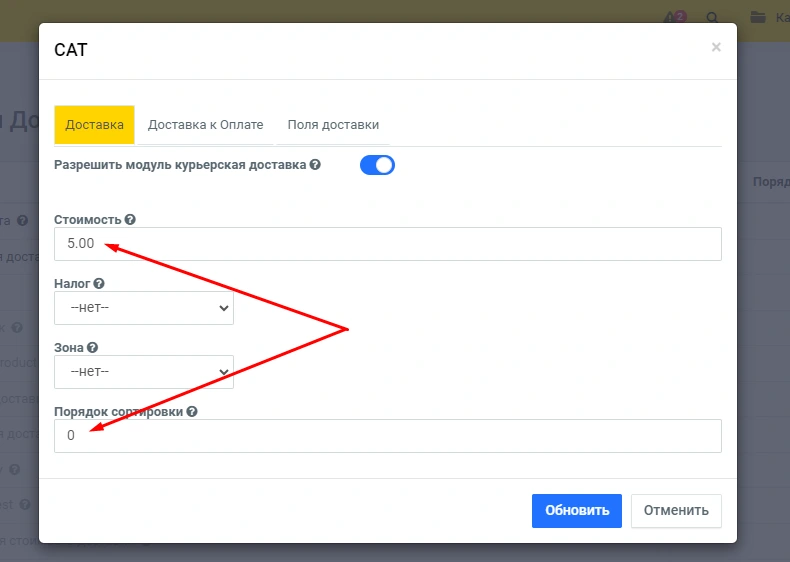Screen dimensions: 790x562
Task: Click the search magnifier icon in header
Action: [713, 17]
